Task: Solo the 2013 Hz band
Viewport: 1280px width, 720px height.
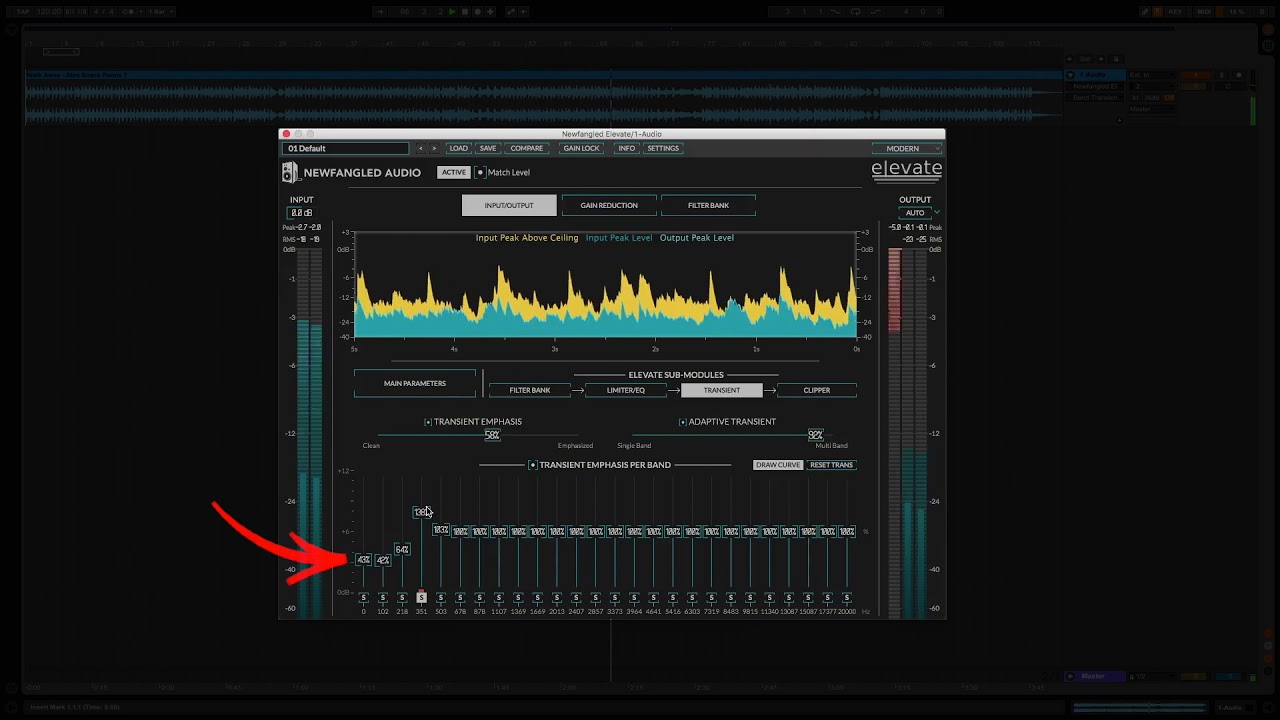Action: click(x=557, y=598)
